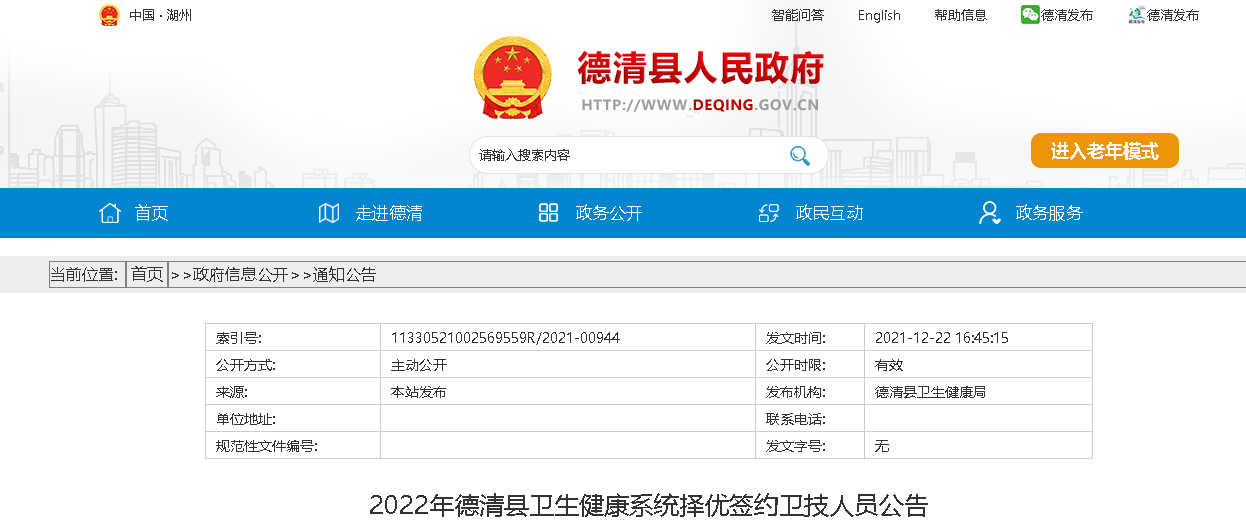Open the 智能问答 link
Image resolution: width=1246 pixels, height=532 pixels.
797,15
